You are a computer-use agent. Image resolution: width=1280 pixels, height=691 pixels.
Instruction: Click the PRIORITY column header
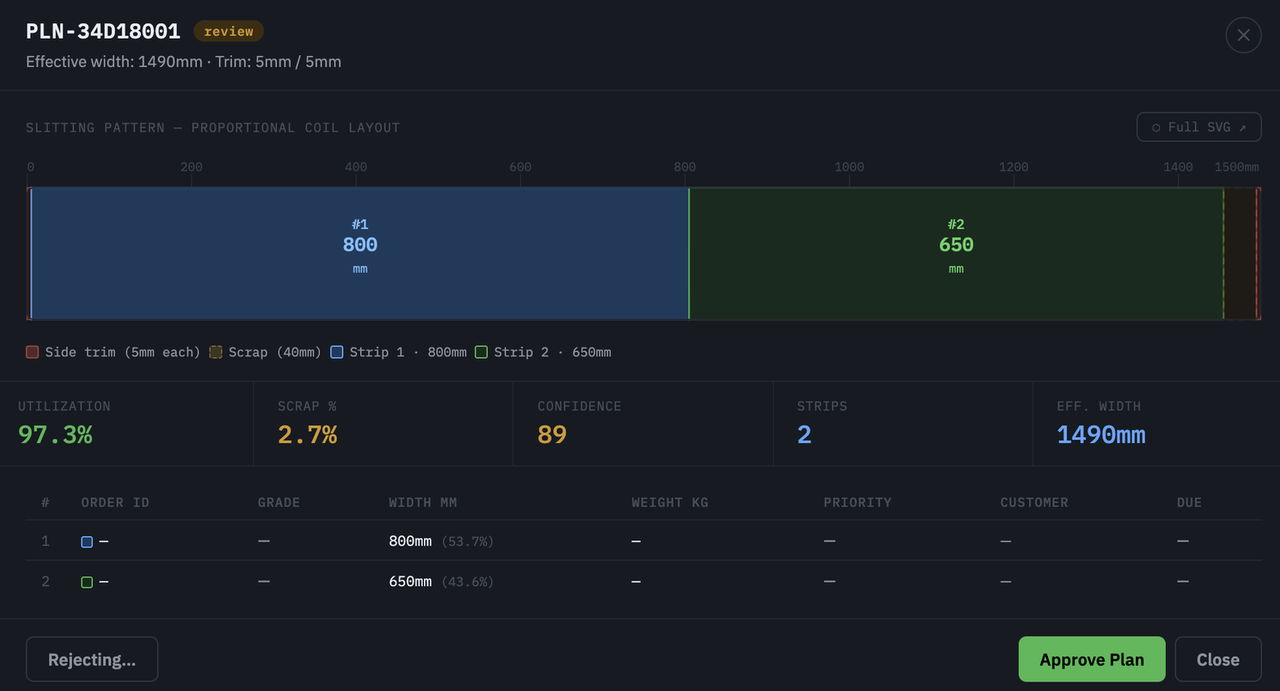pyautogui.click(x=858, y=502)
